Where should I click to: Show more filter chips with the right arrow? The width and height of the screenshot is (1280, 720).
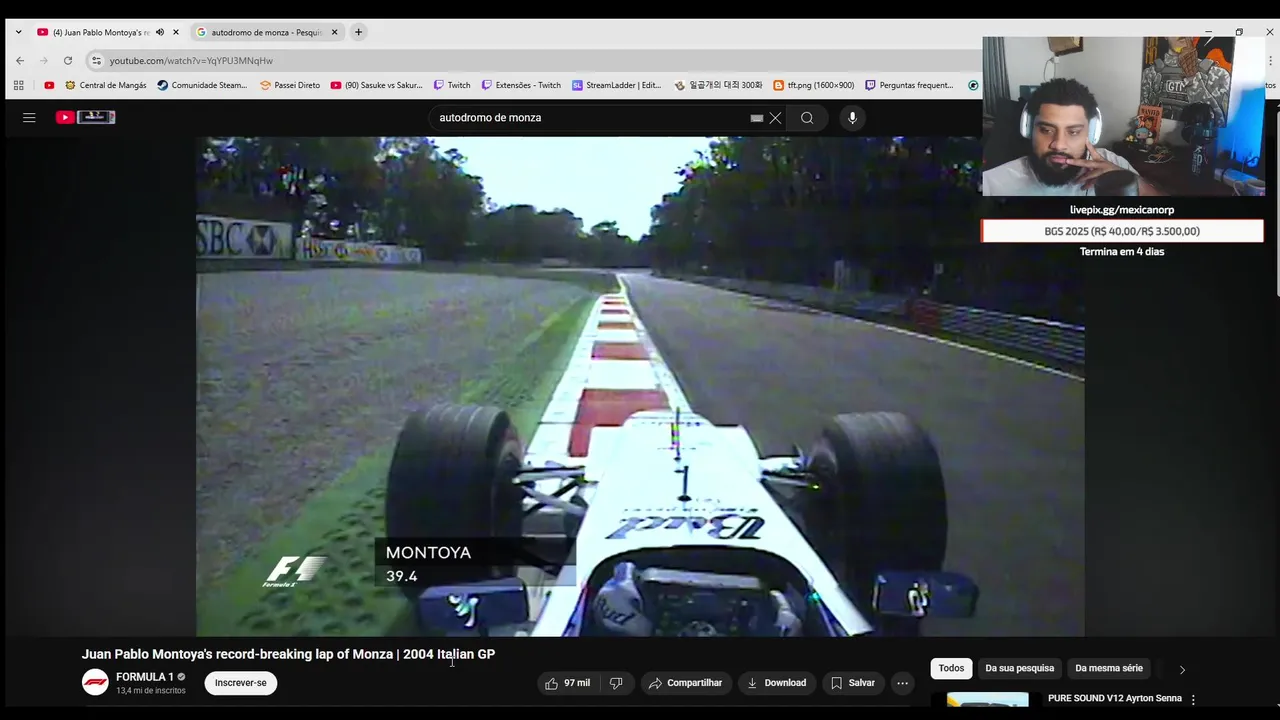(x=1182, y=669)
